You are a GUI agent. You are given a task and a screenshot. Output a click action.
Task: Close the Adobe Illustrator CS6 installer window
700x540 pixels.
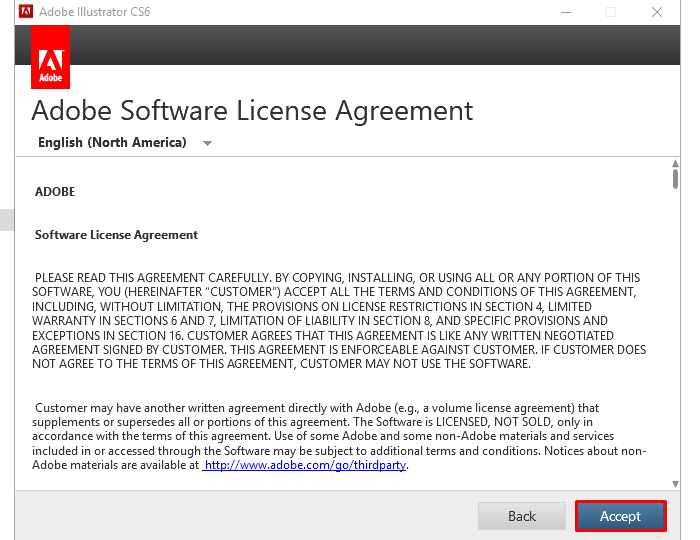(x=658, y=12)
